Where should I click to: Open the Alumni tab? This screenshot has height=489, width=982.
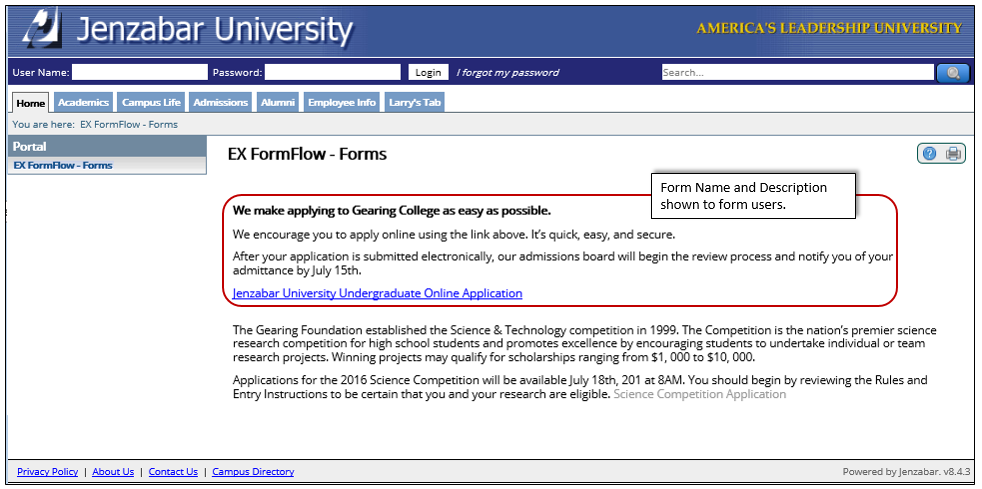tap(278, 103)
